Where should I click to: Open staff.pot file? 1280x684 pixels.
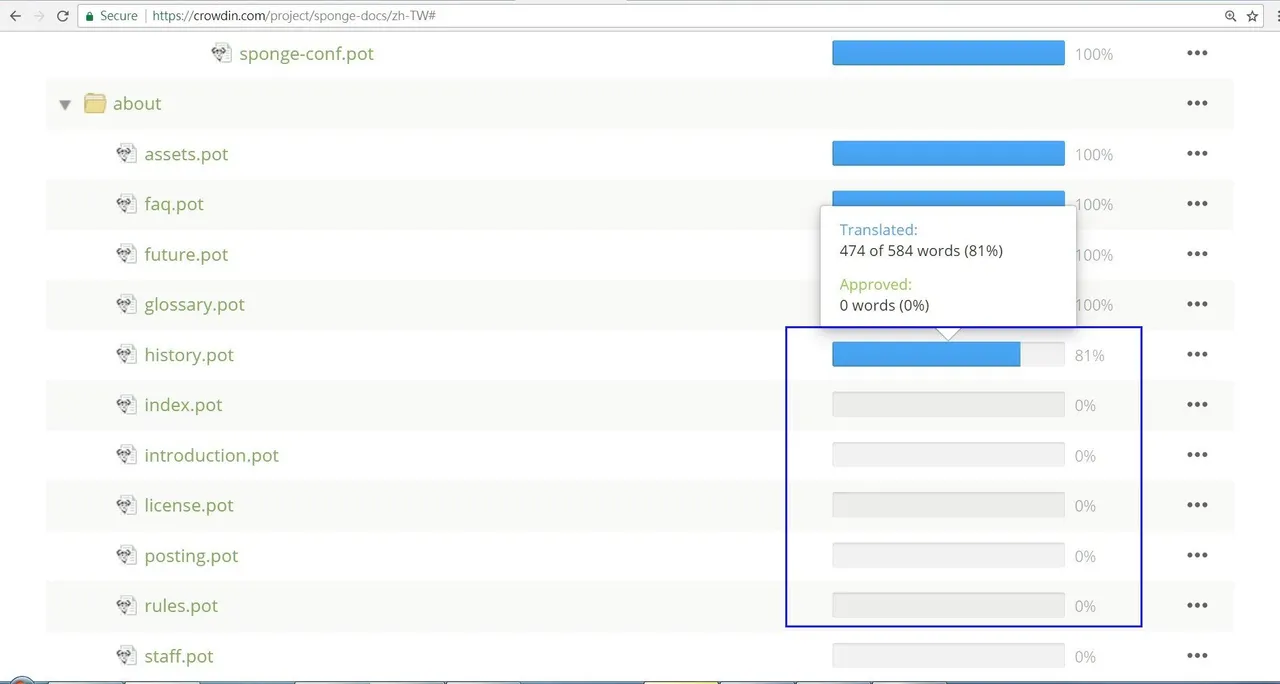click(179, 656)
